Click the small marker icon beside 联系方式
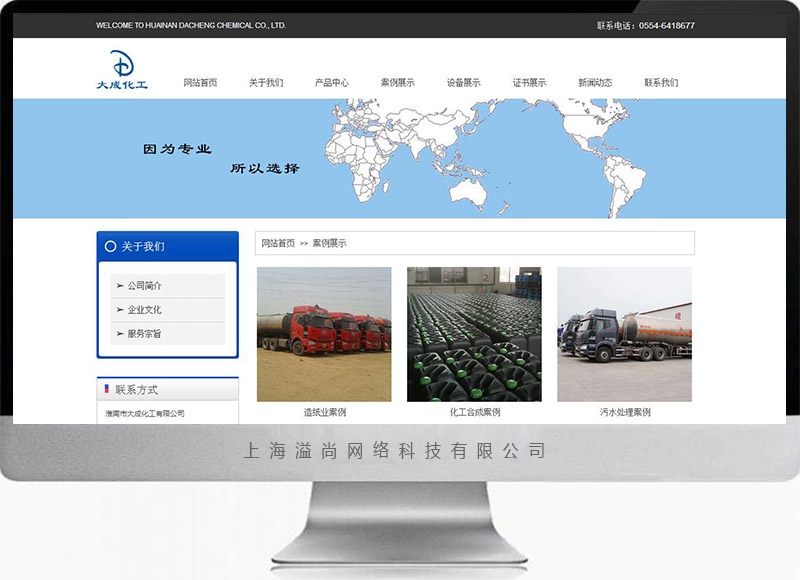800x580 pixels. (x=107, y=389)
